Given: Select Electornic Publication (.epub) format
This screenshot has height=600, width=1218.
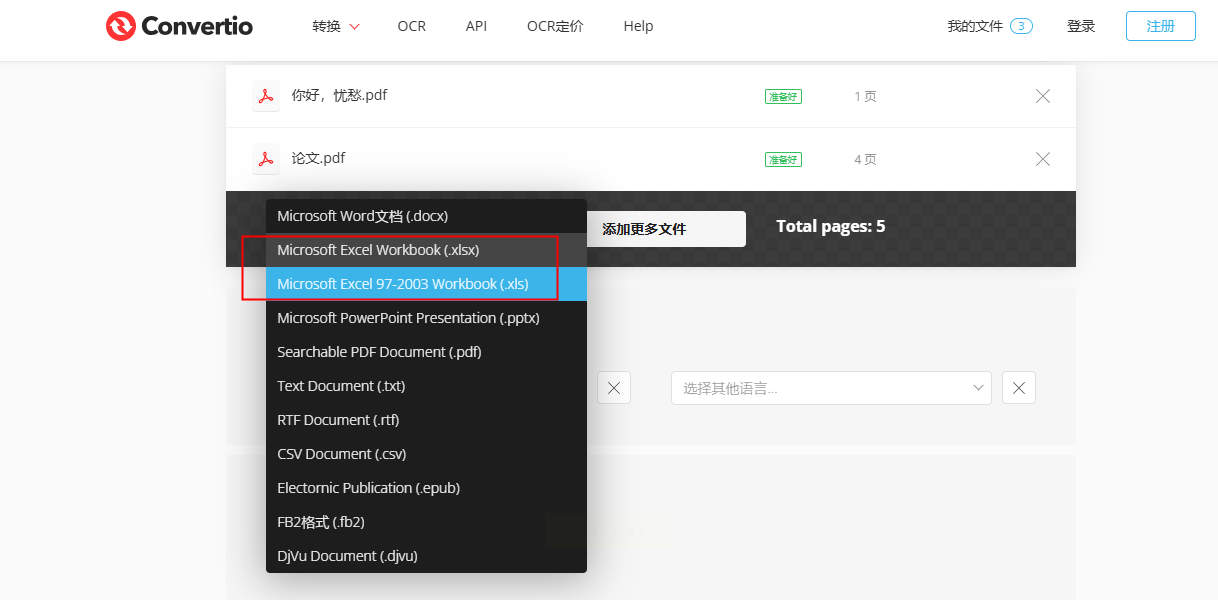Looking at the screenshot, I should [426, 488].
